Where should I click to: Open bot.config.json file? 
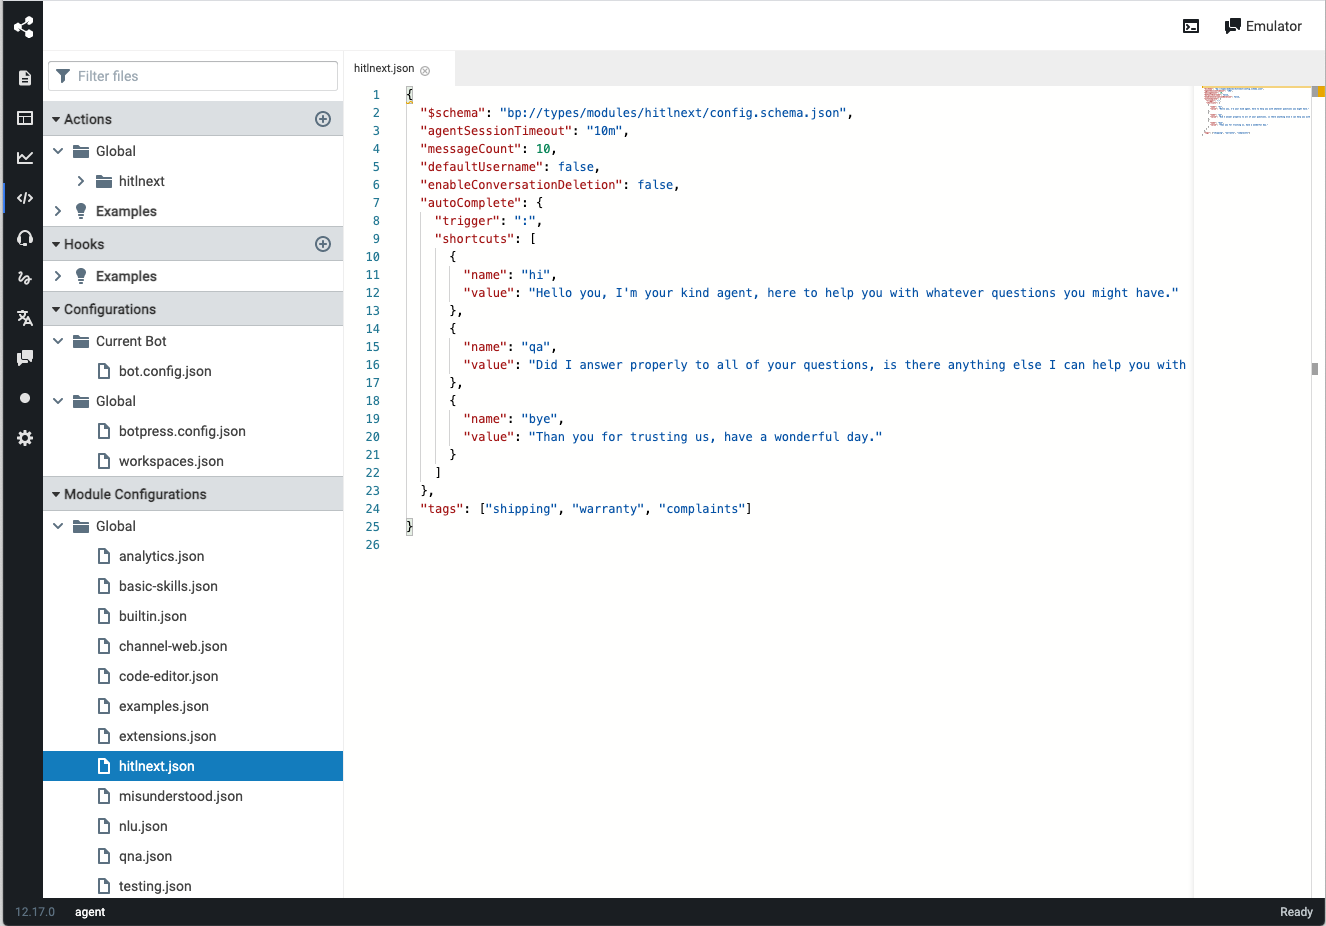pos(165,371)
